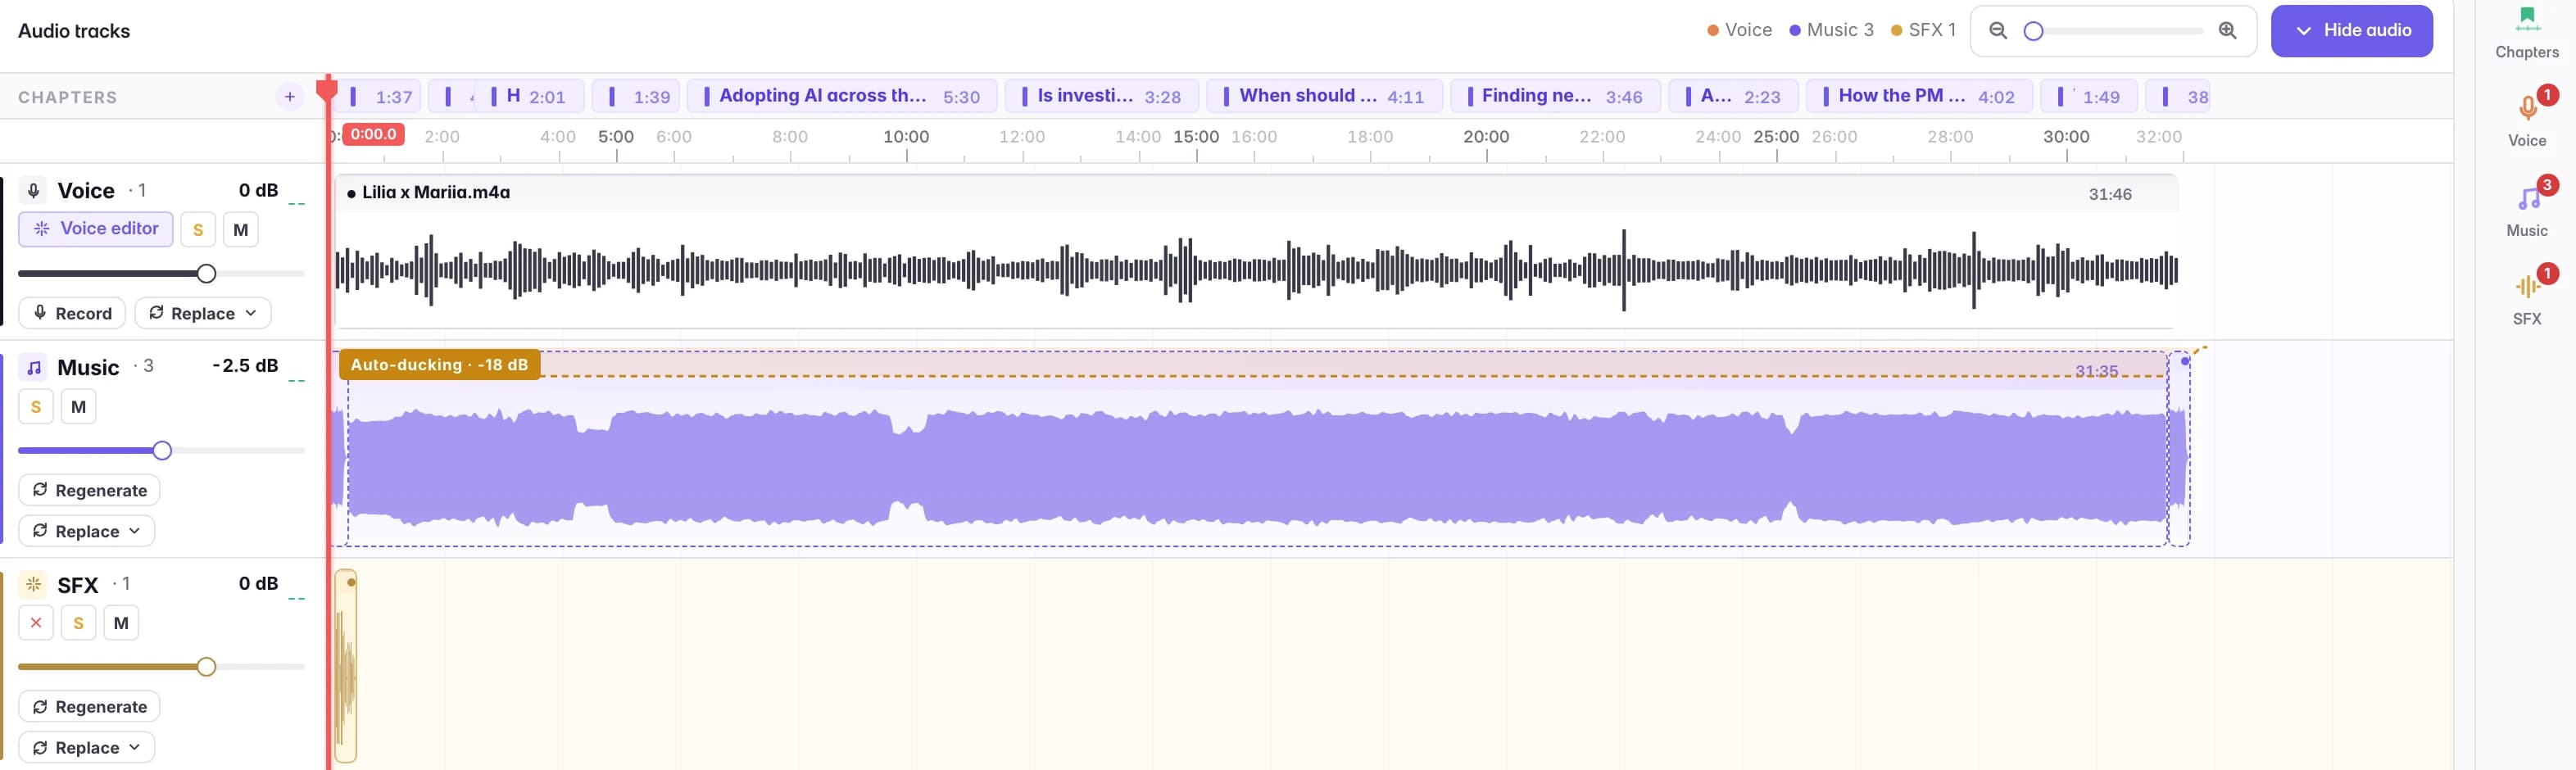Select chapter marker with duration 1:39
The image size is (2576, 770).
636,96
